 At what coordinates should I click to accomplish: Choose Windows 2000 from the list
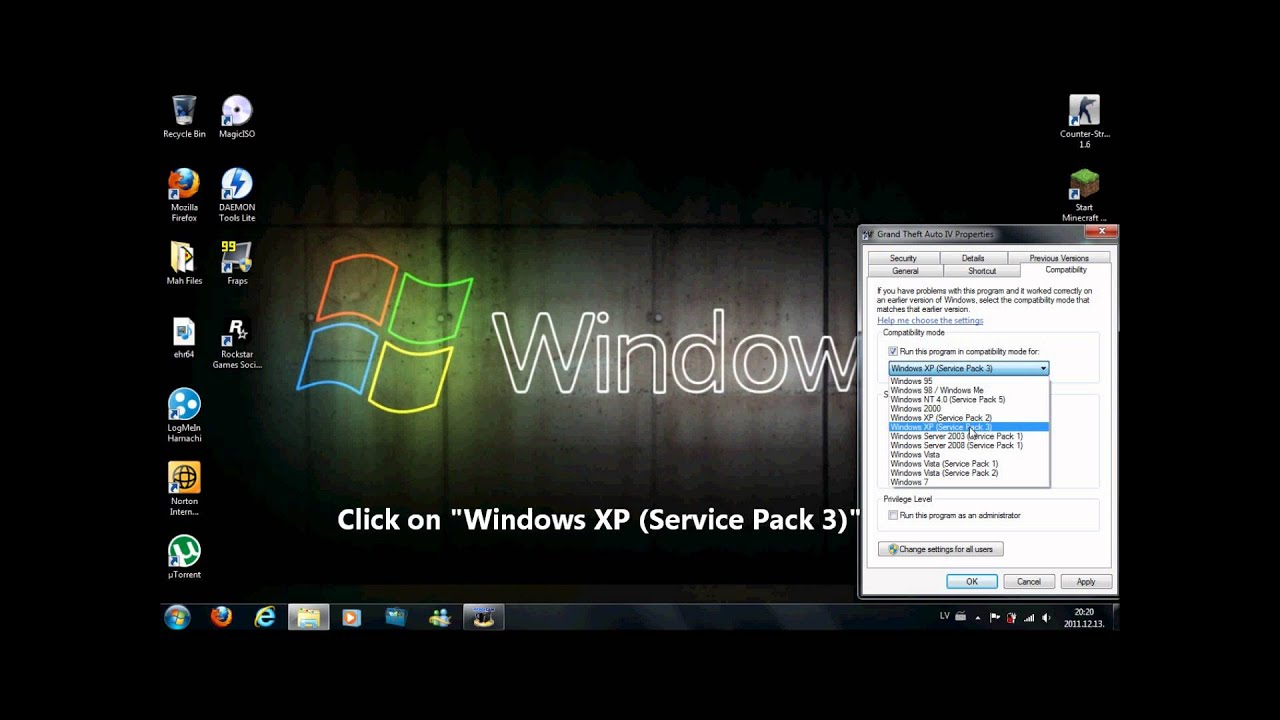coord(968,409)
